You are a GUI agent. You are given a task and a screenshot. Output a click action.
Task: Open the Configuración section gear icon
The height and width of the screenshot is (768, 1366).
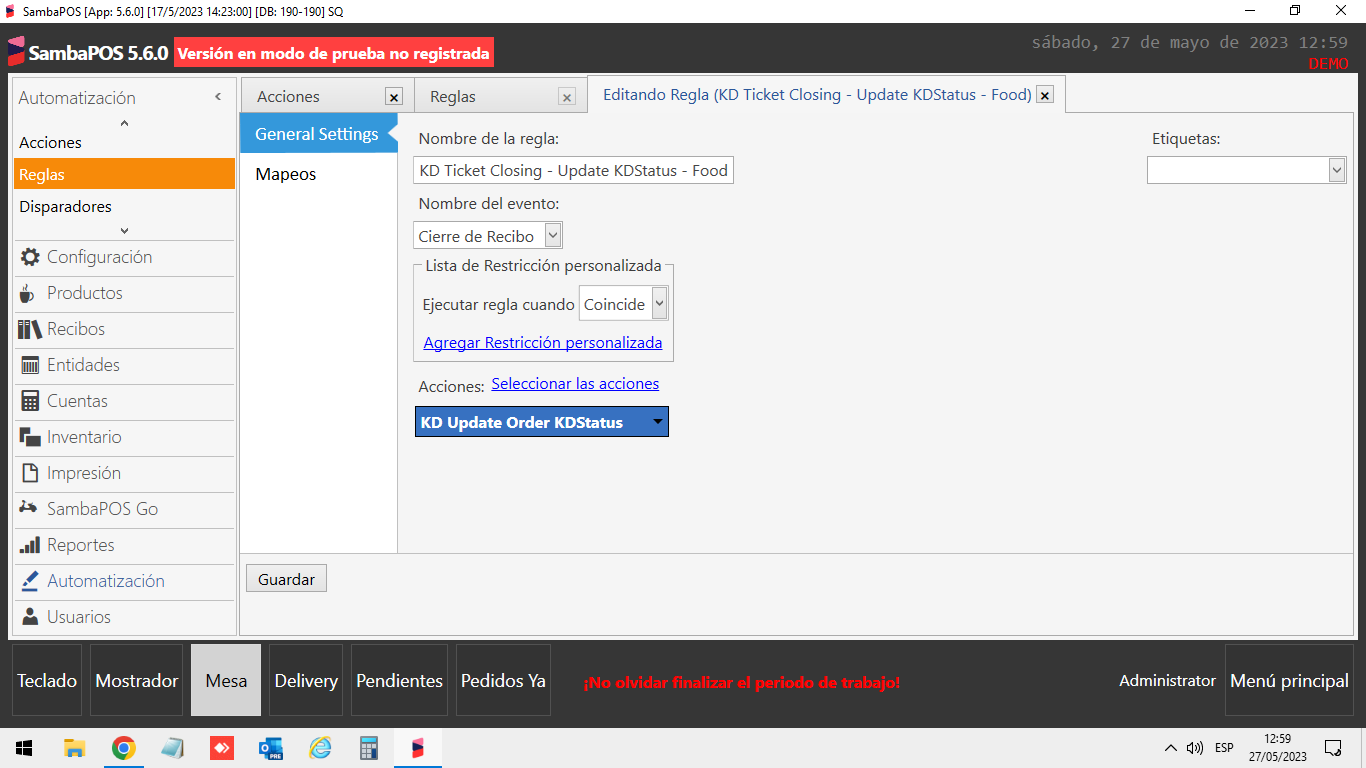point(30,257)
